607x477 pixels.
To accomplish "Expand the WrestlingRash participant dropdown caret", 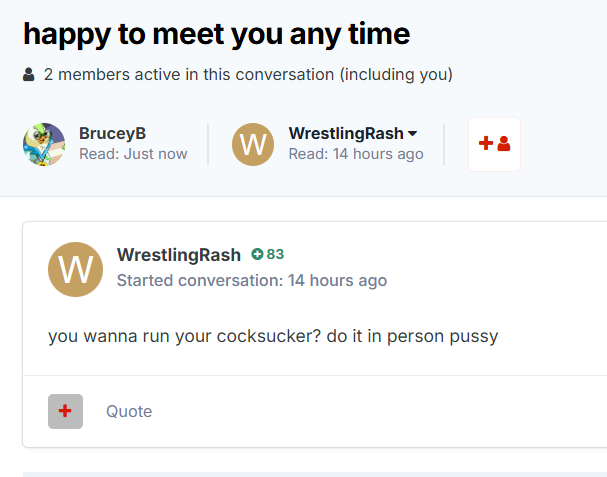I will (x=413, y=134).
